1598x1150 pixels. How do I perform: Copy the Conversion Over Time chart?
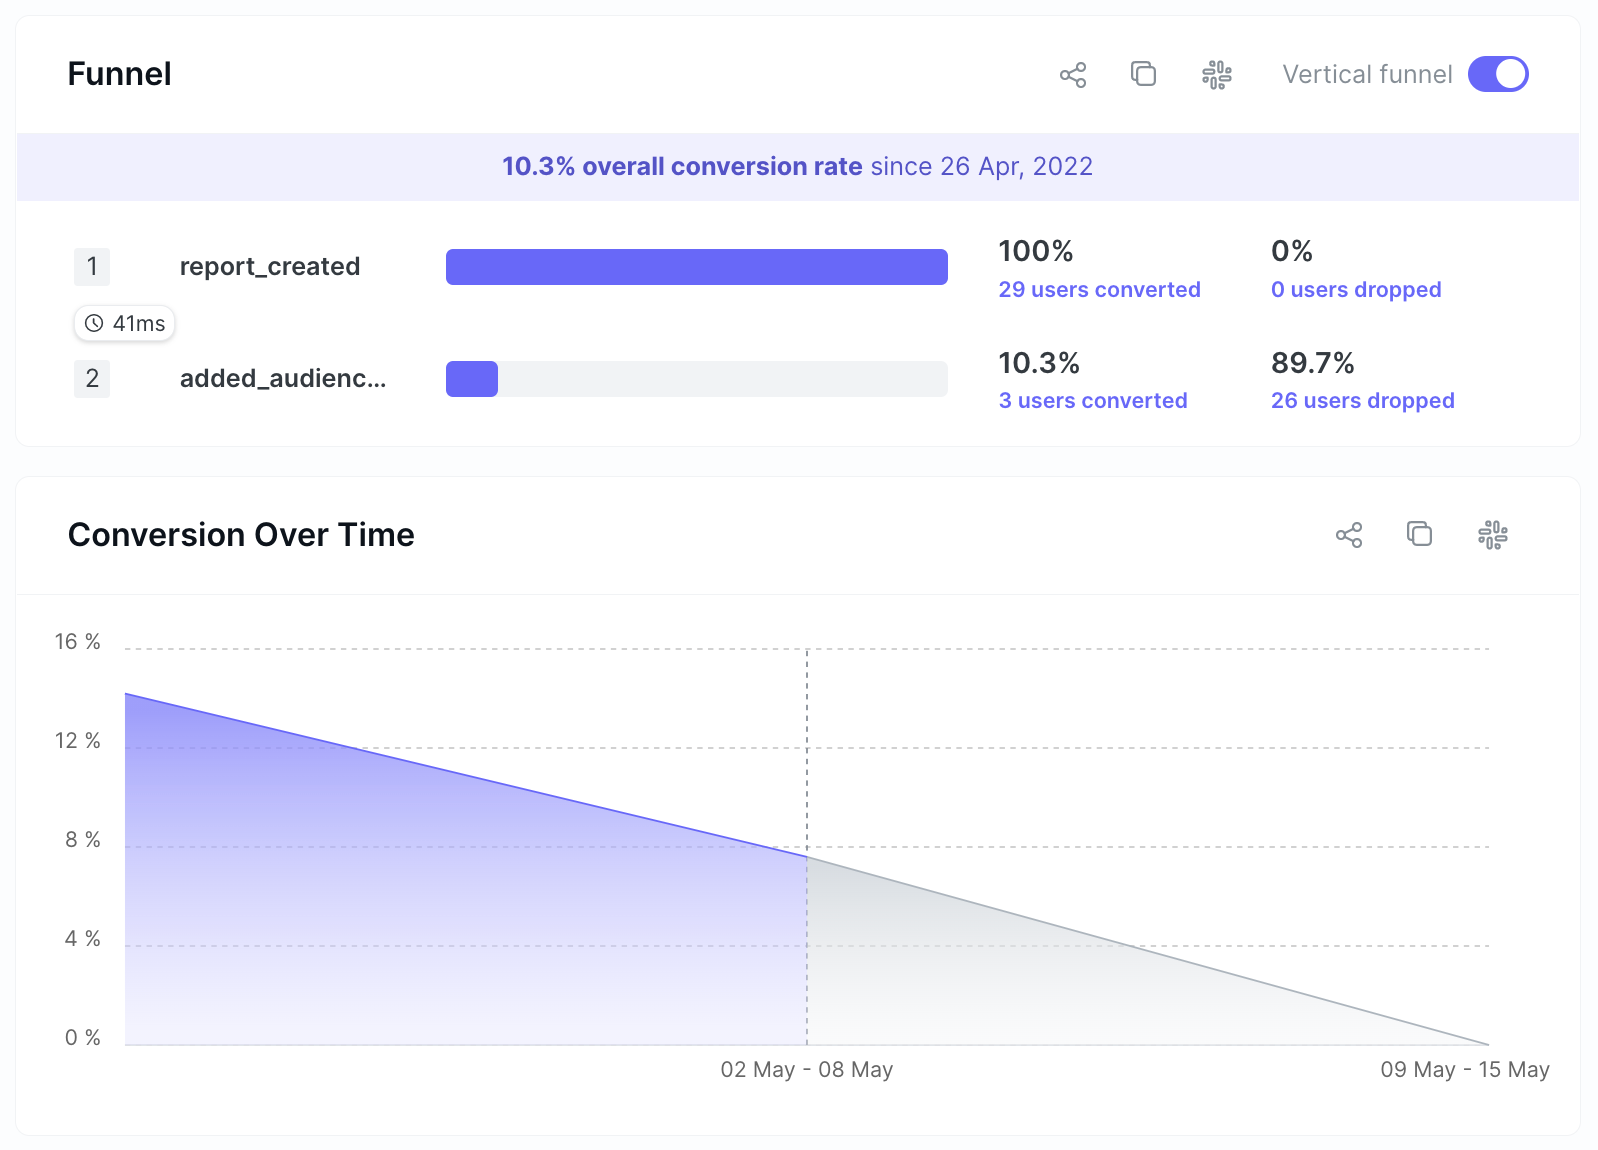click(1419, 534)
